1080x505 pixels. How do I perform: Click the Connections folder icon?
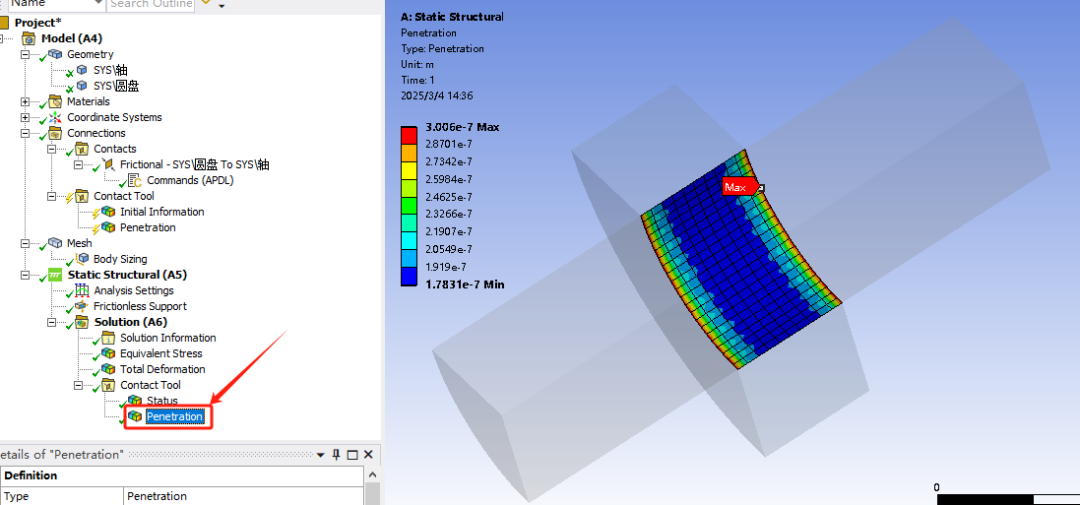(56, 133)
